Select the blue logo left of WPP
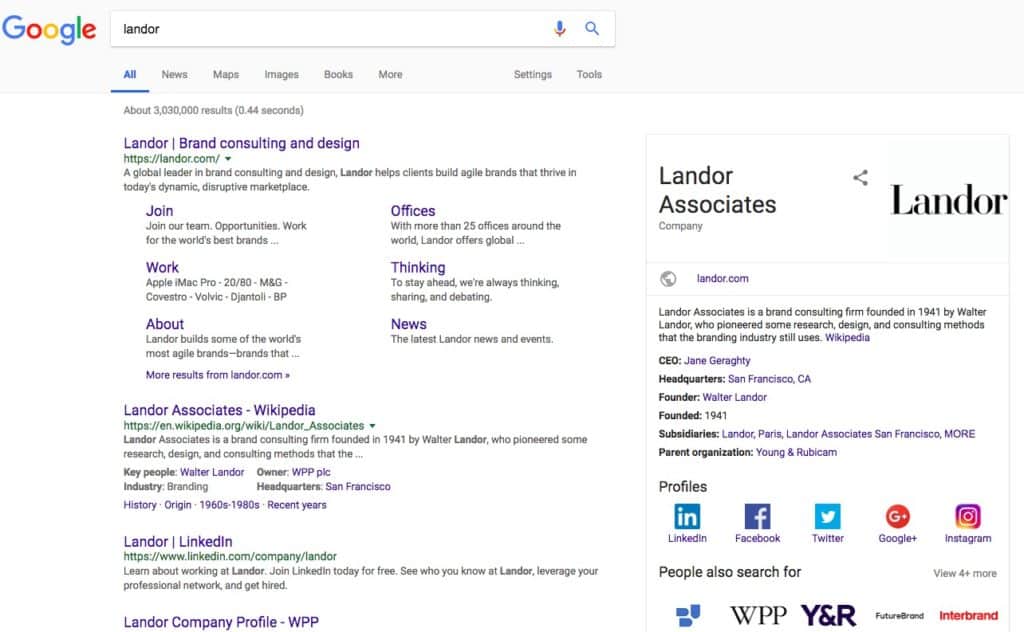This screenshot has height=632, width=1024. [x=688, y=615]
